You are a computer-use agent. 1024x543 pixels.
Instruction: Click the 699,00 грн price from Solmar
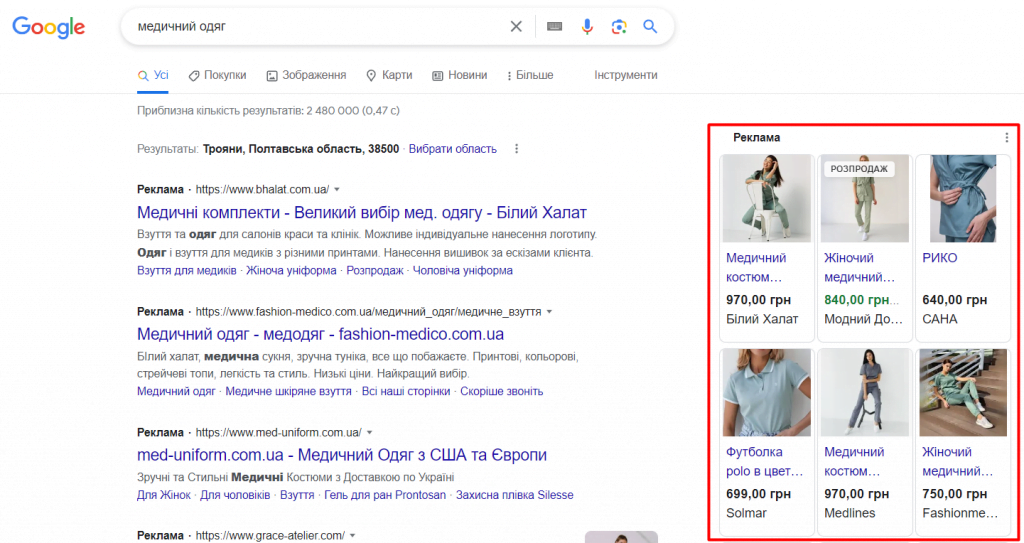coord(758,494)
